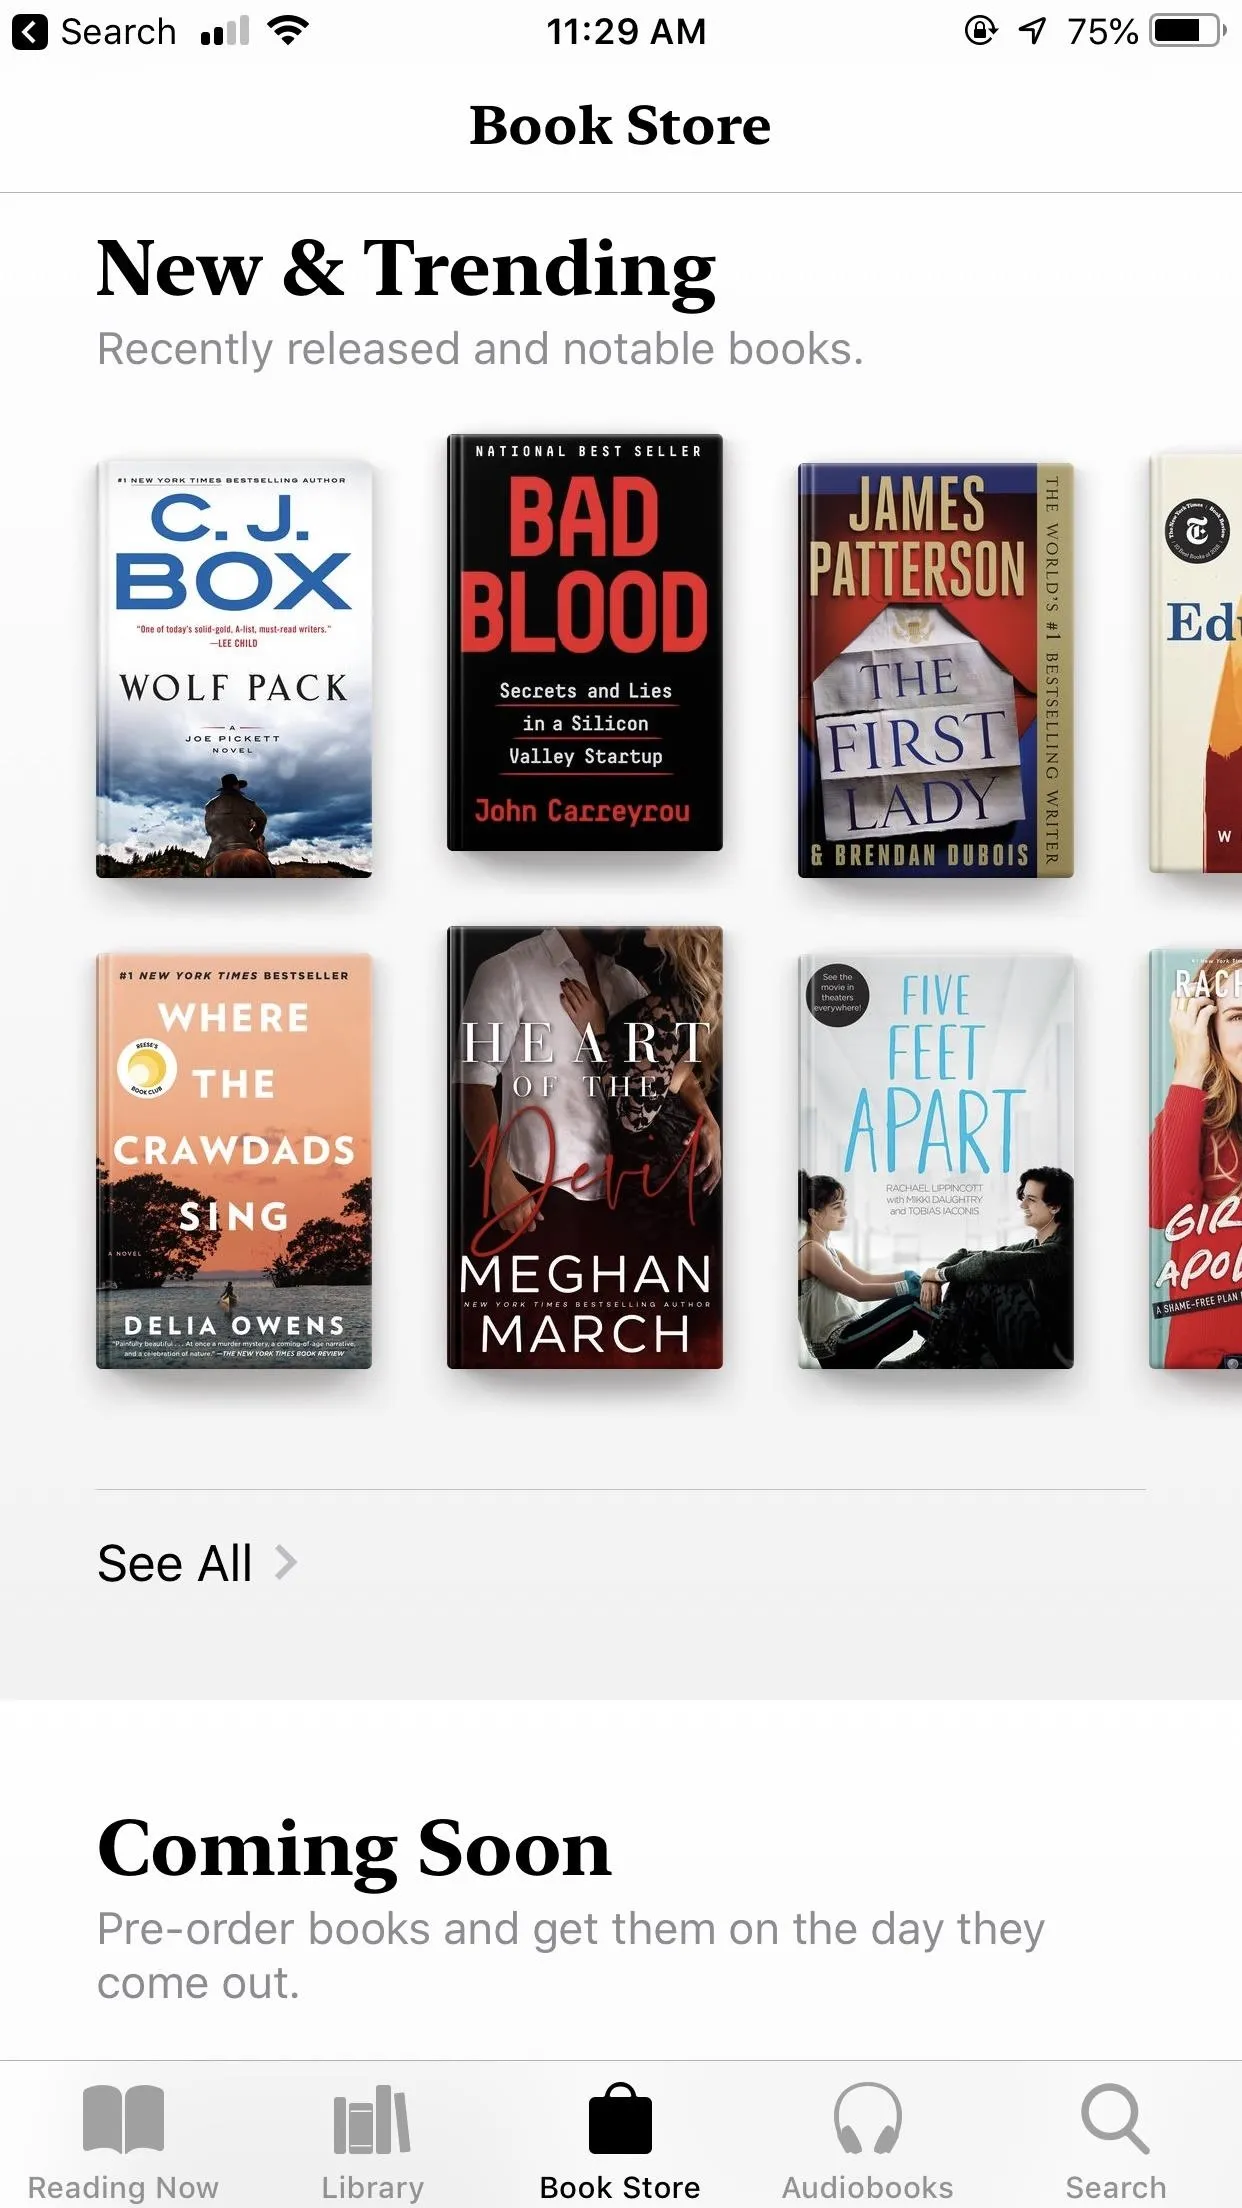Open the Reading Now book icon

tap(123, 2119)
